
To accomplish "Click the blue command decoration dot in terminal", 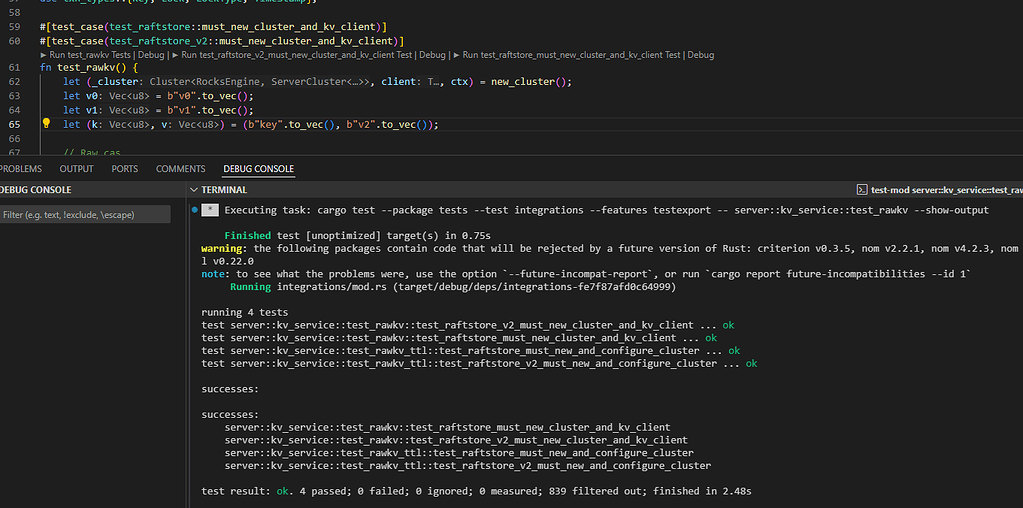I will click(194, 210).
